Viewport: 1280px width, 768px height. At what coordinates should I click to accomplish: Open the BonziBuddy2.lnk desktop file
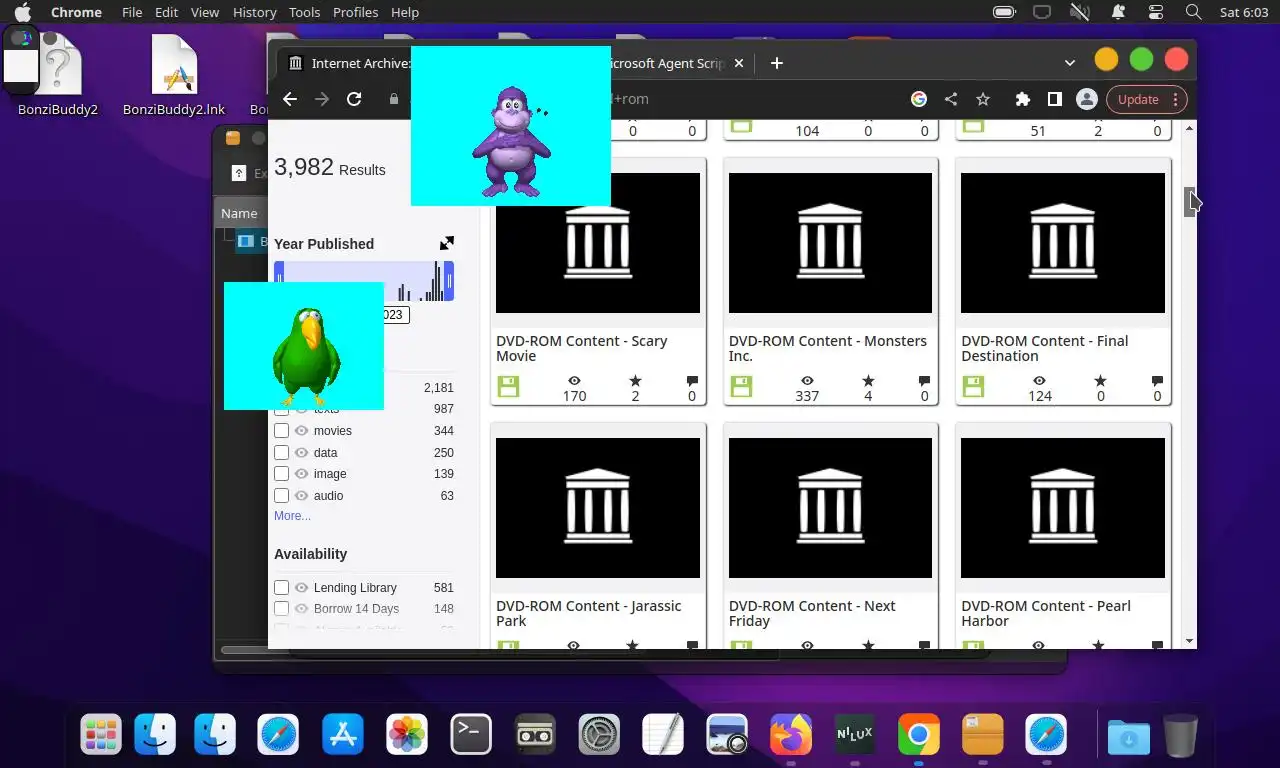pos(174,76)
